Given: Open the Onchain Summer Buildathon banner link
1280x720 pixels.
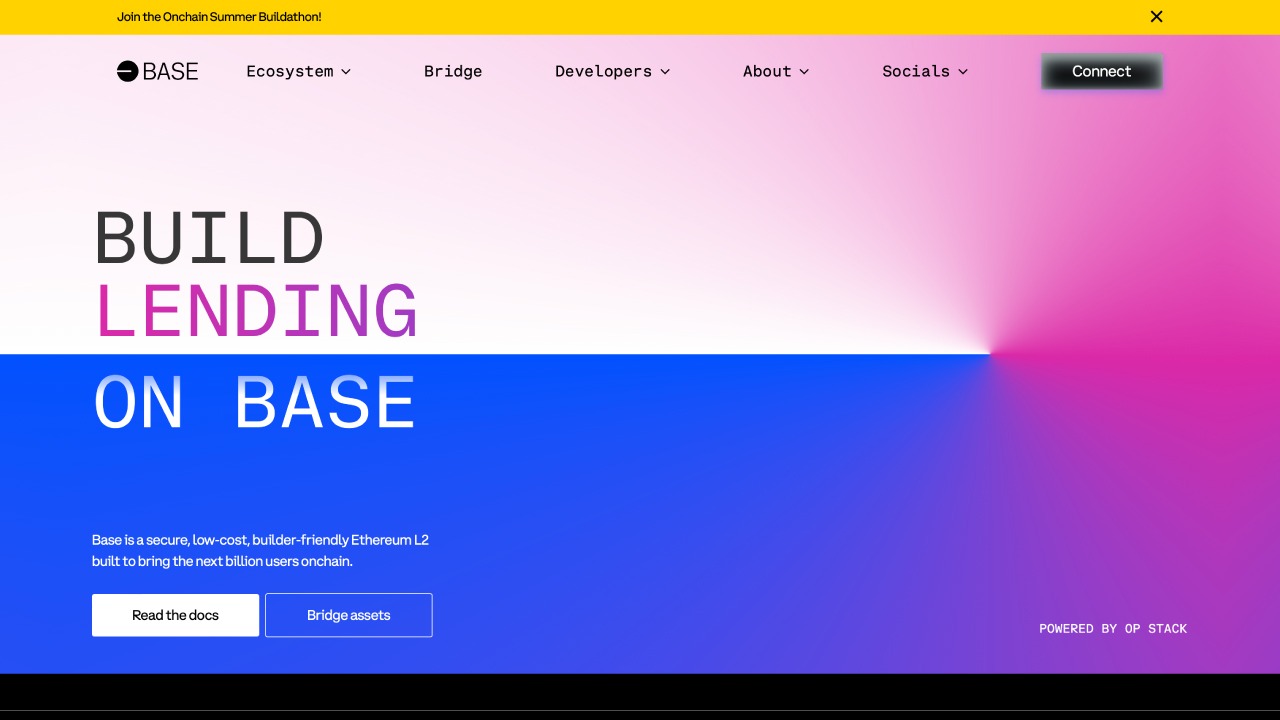Looking at the screenshot, I should tap(219, 17).
